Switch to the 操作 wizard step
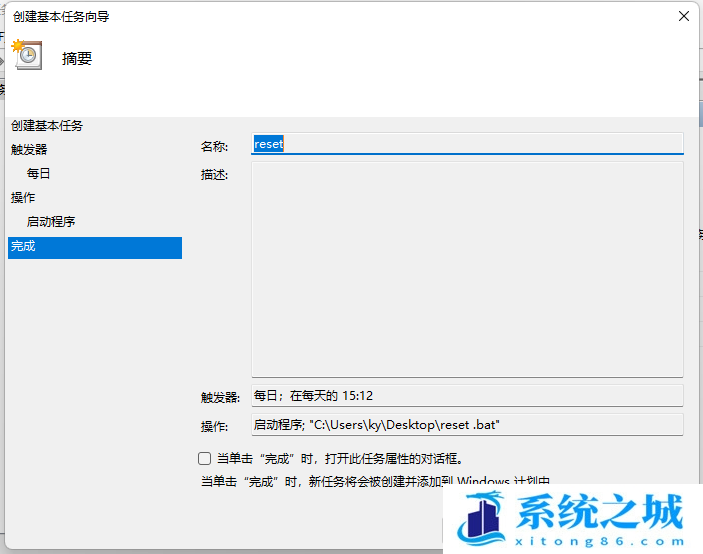This screenshot has width=703, height=554. pos(23,197)
